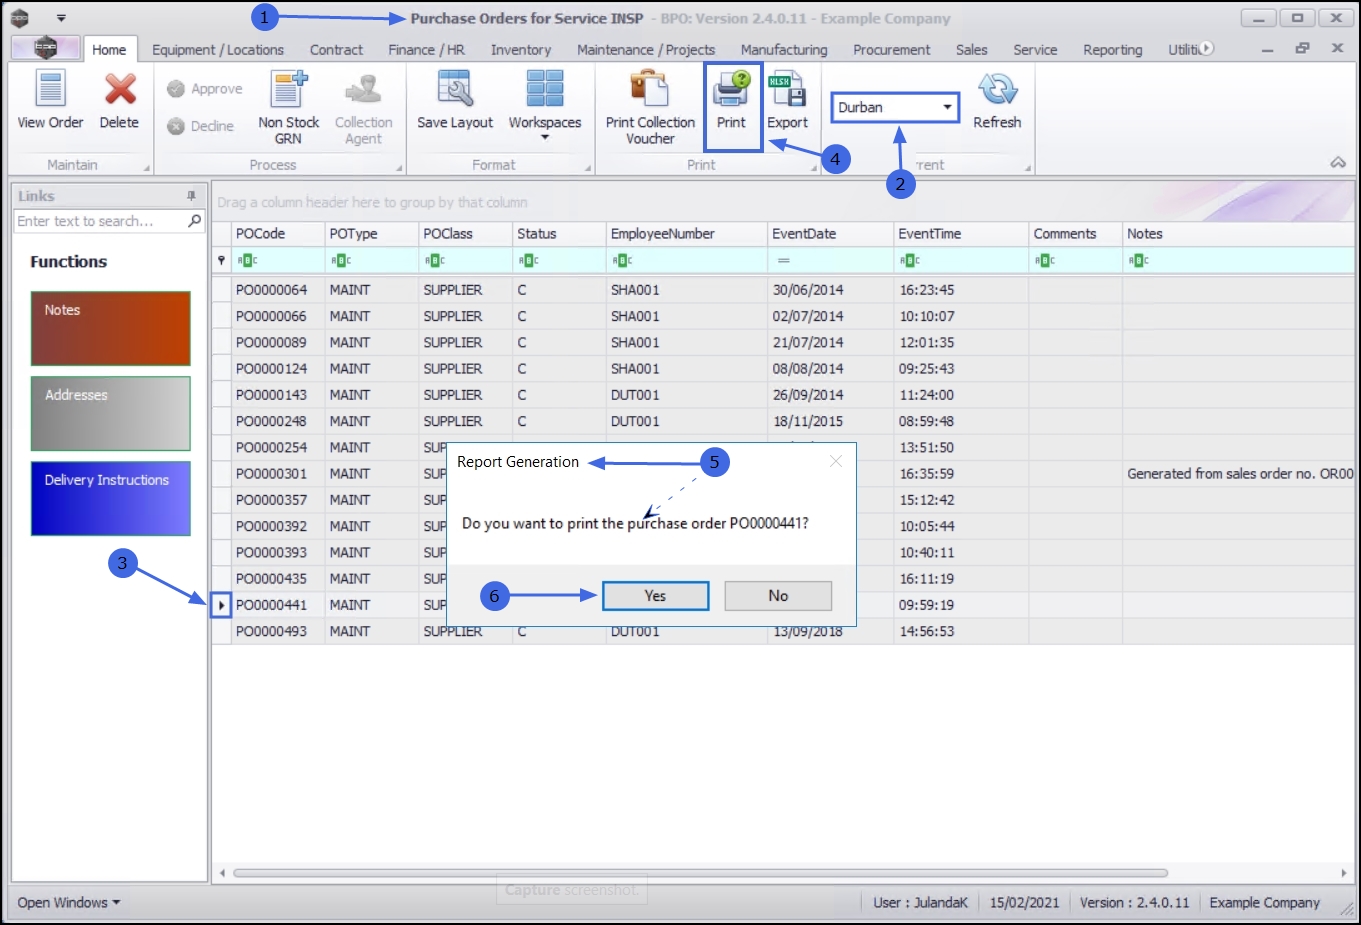Viewport: 1361px width, 925px height.
Task: Select the PO0000124 row
Action: click(x=784, y=369)
